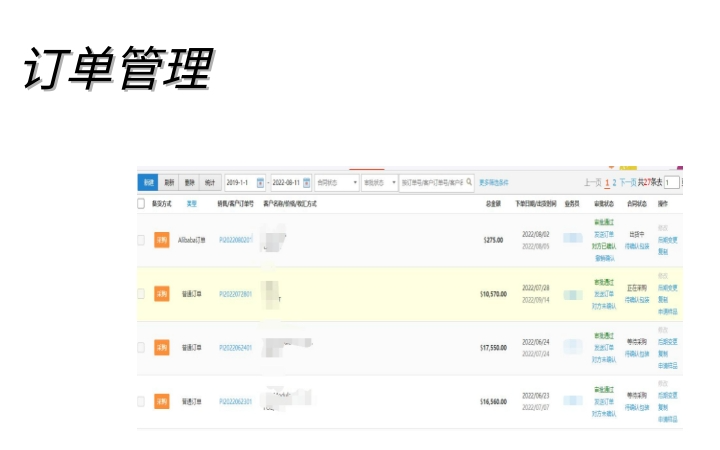Viewport: 720px width, 450px height.
Task: Click 申请样品 in the $17,550.00 row
Action: click(668, 366)
